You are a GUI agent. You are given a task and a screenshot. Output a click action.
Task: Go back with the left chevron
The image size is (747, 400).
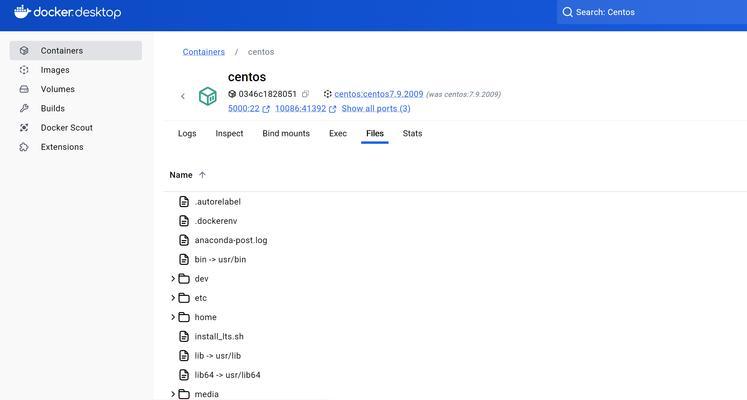pos(182,96)
